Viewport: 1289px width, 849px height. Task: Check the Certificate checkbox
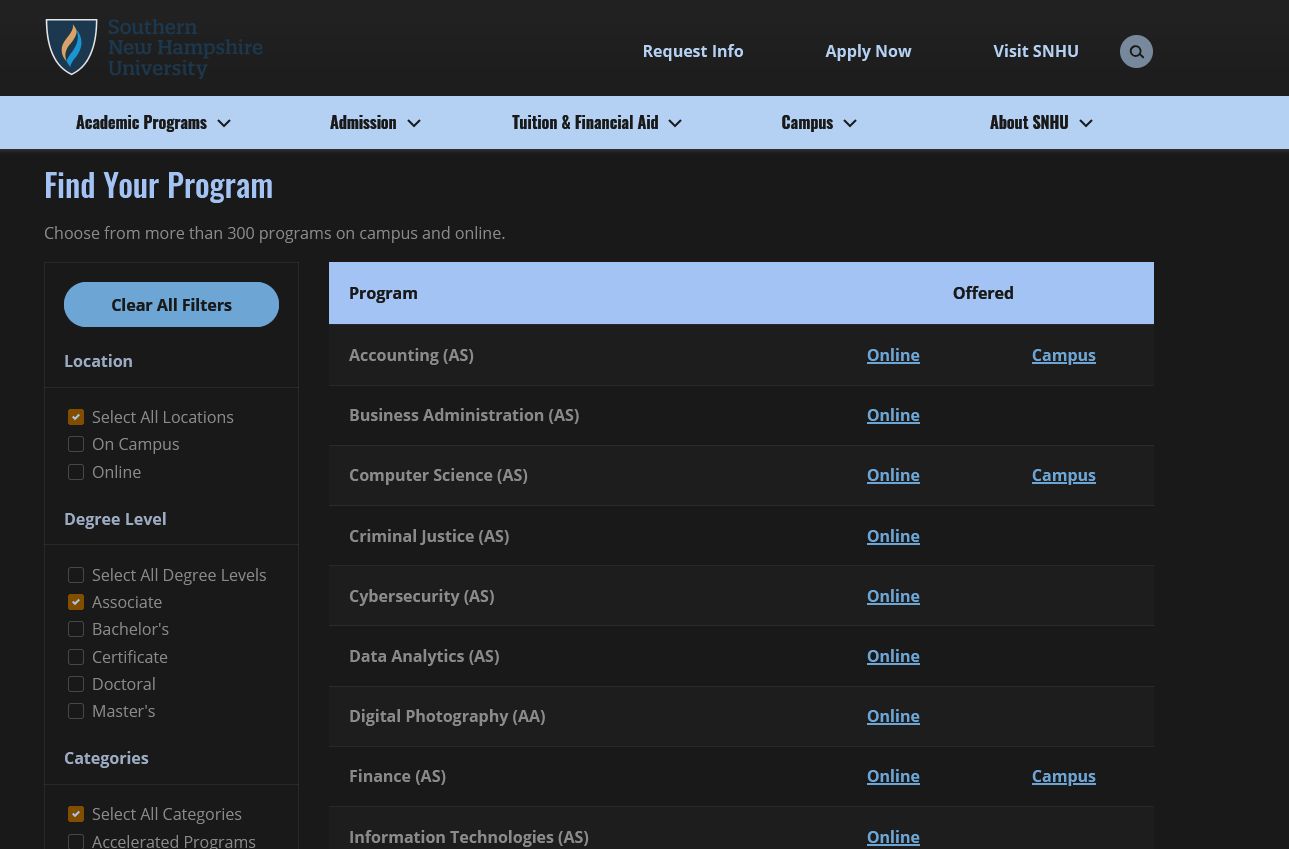76,657
